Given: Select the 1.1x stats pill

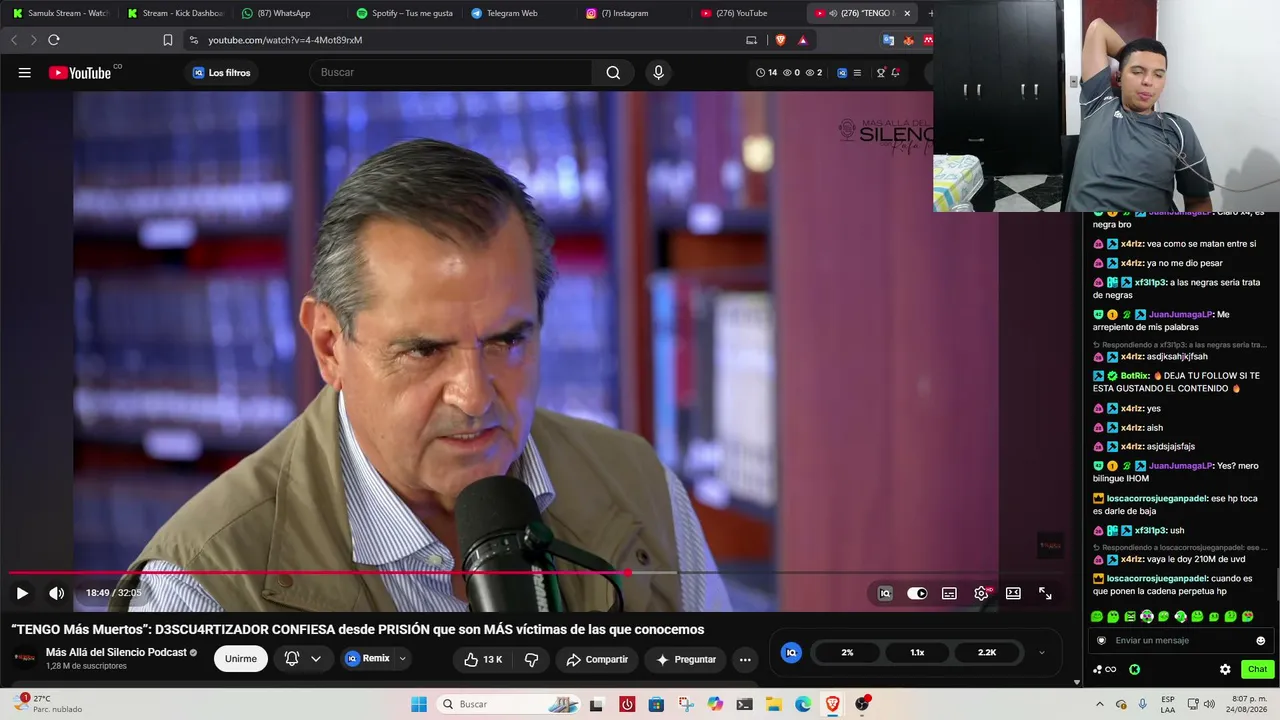Looking at the screenshot, I should (x=917, y=652).
